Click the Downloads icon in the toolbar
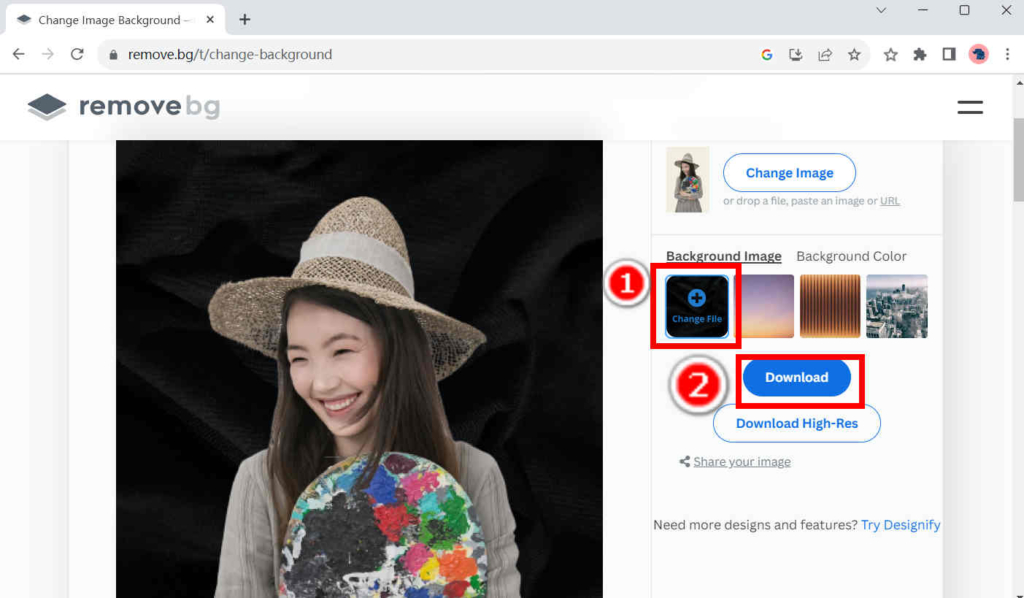The height and width of the screenshot is (598, 1024). [x=795, y=54]
